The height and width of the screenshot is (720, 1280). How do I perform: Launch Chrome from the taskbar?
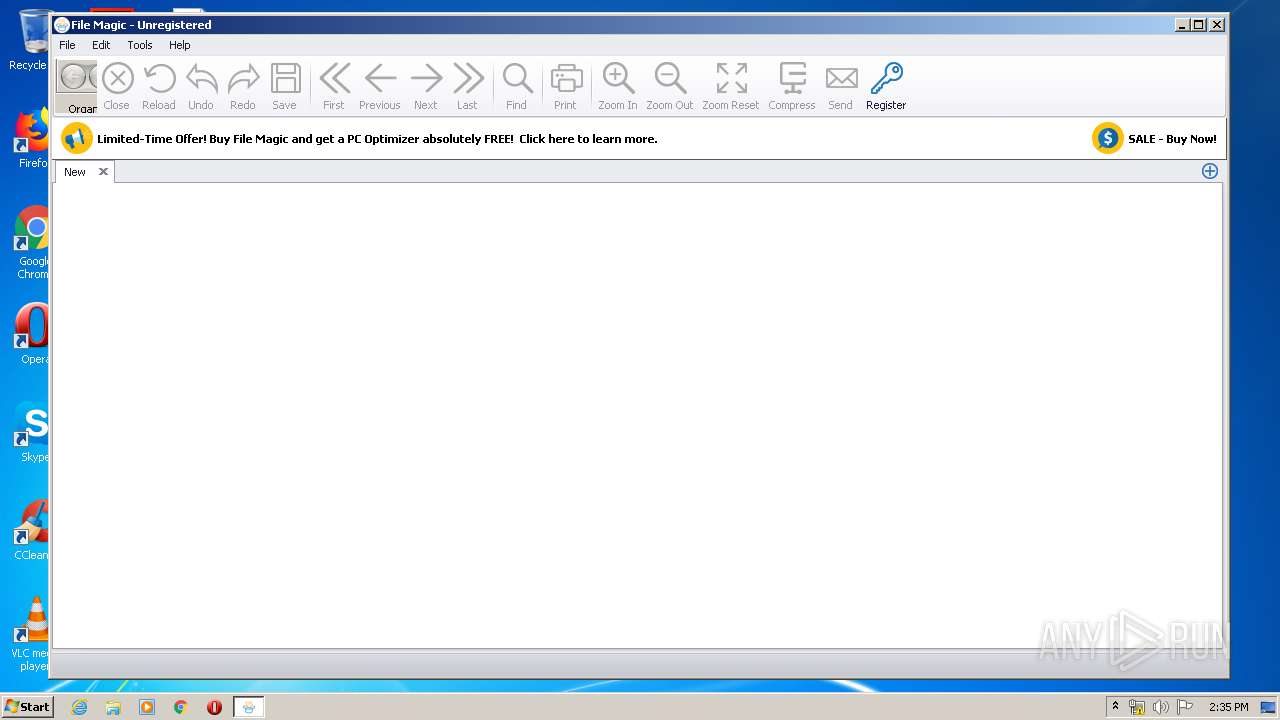181,707
